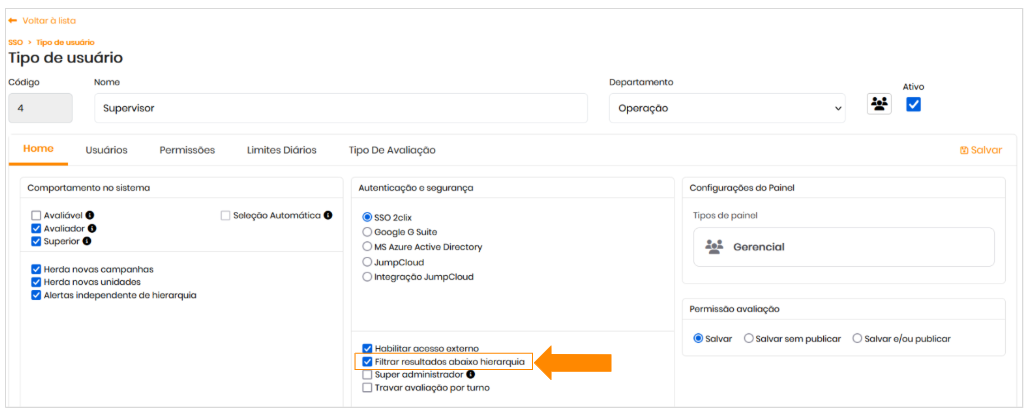Click the SSO breadcrumb link
Image resolution: width=1031 pixels, height=417 pixels.
pyautogui.click(x=15, y=42)
